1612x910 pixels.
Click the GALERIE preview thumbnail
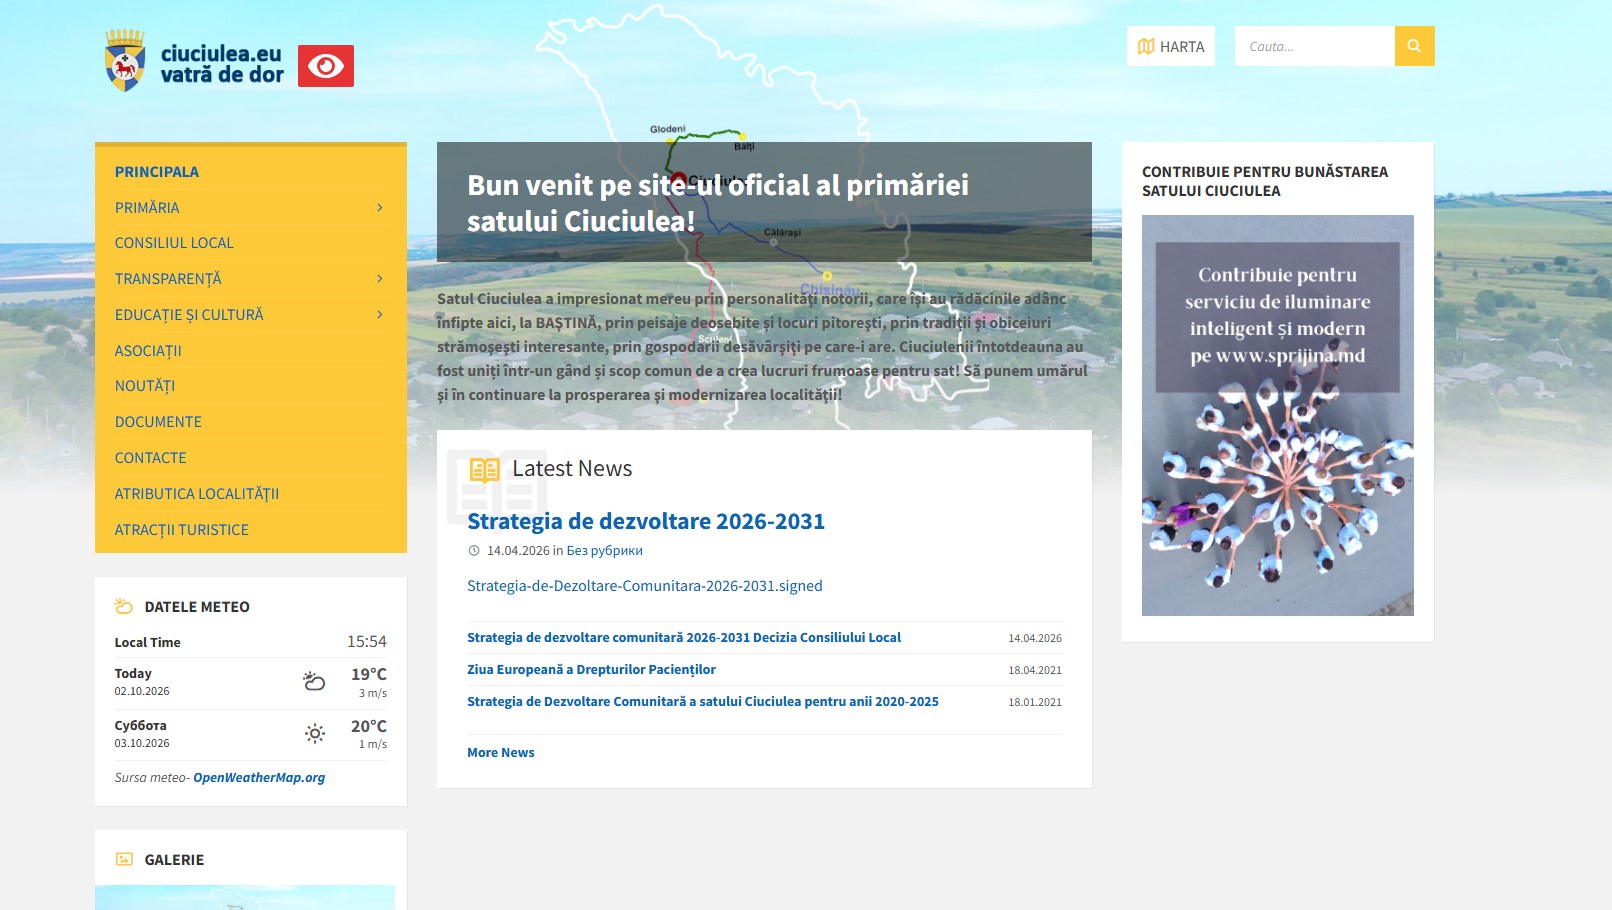(245, 897)
